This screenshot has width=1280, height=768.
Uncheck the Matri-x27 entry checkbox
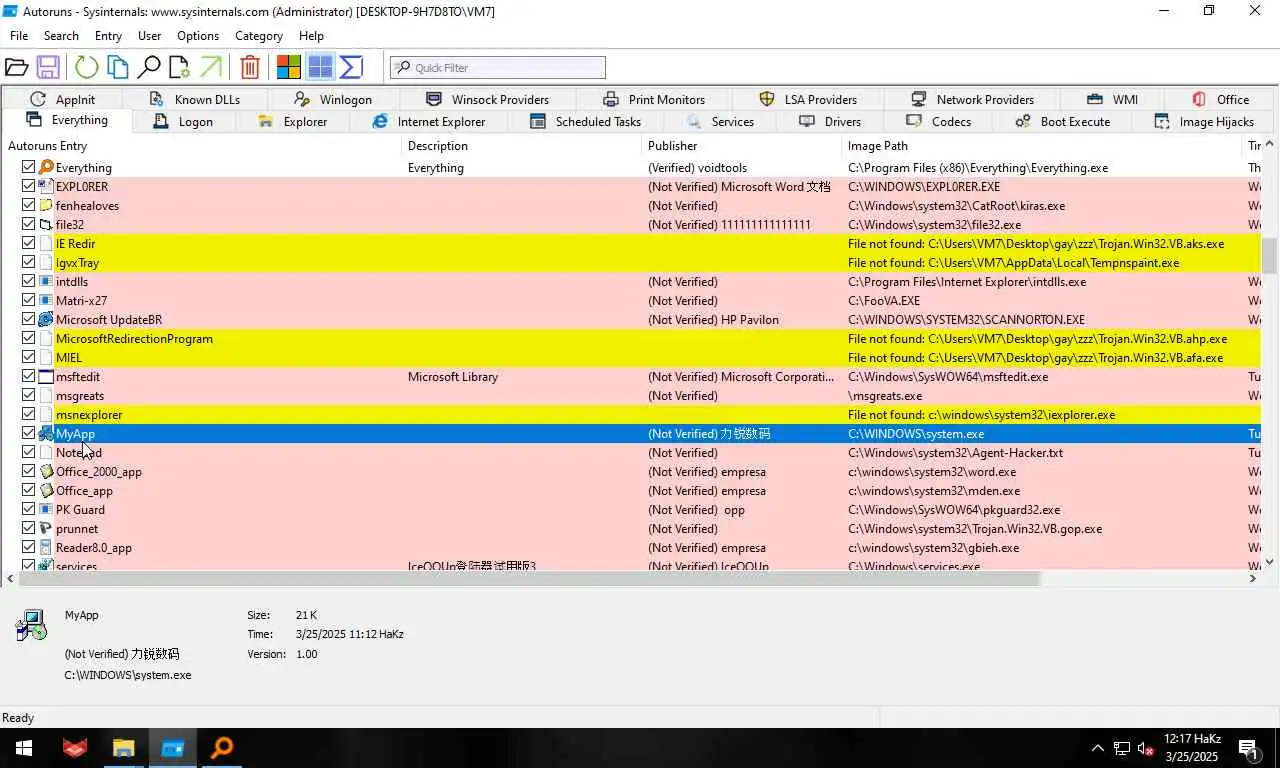28,300
